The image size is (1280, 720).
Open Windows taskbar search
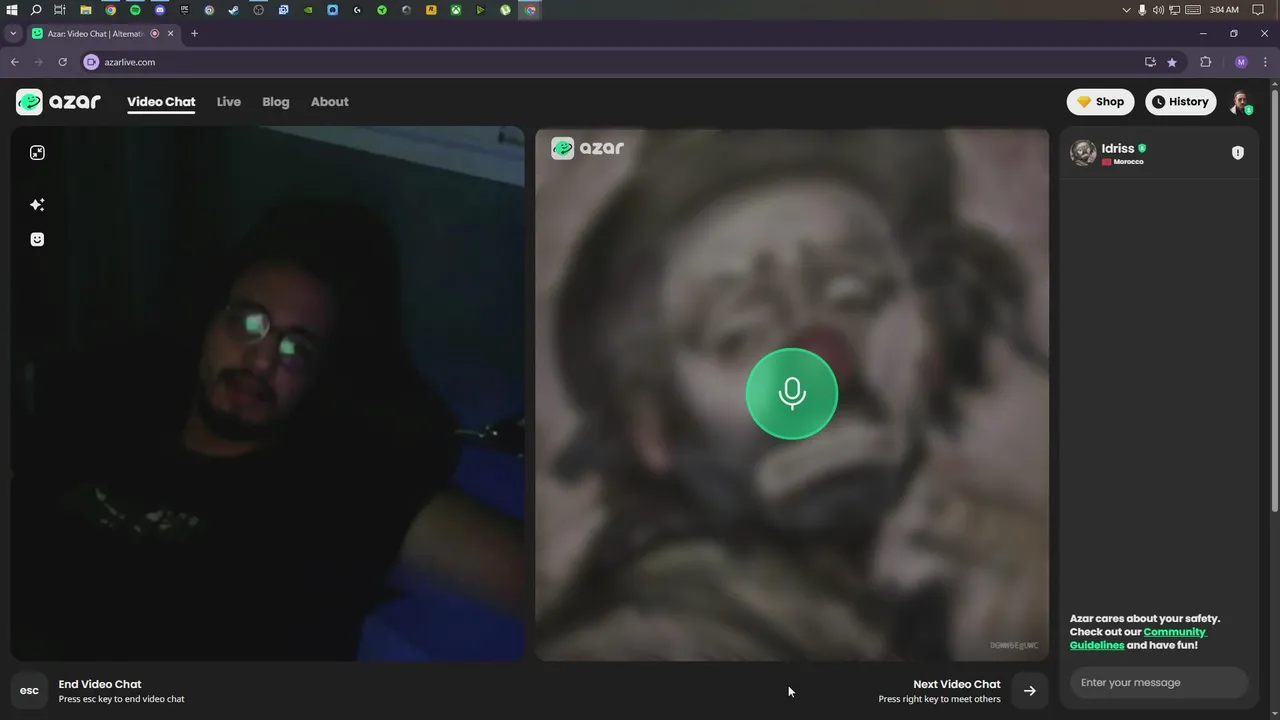(x=36, y=10)
